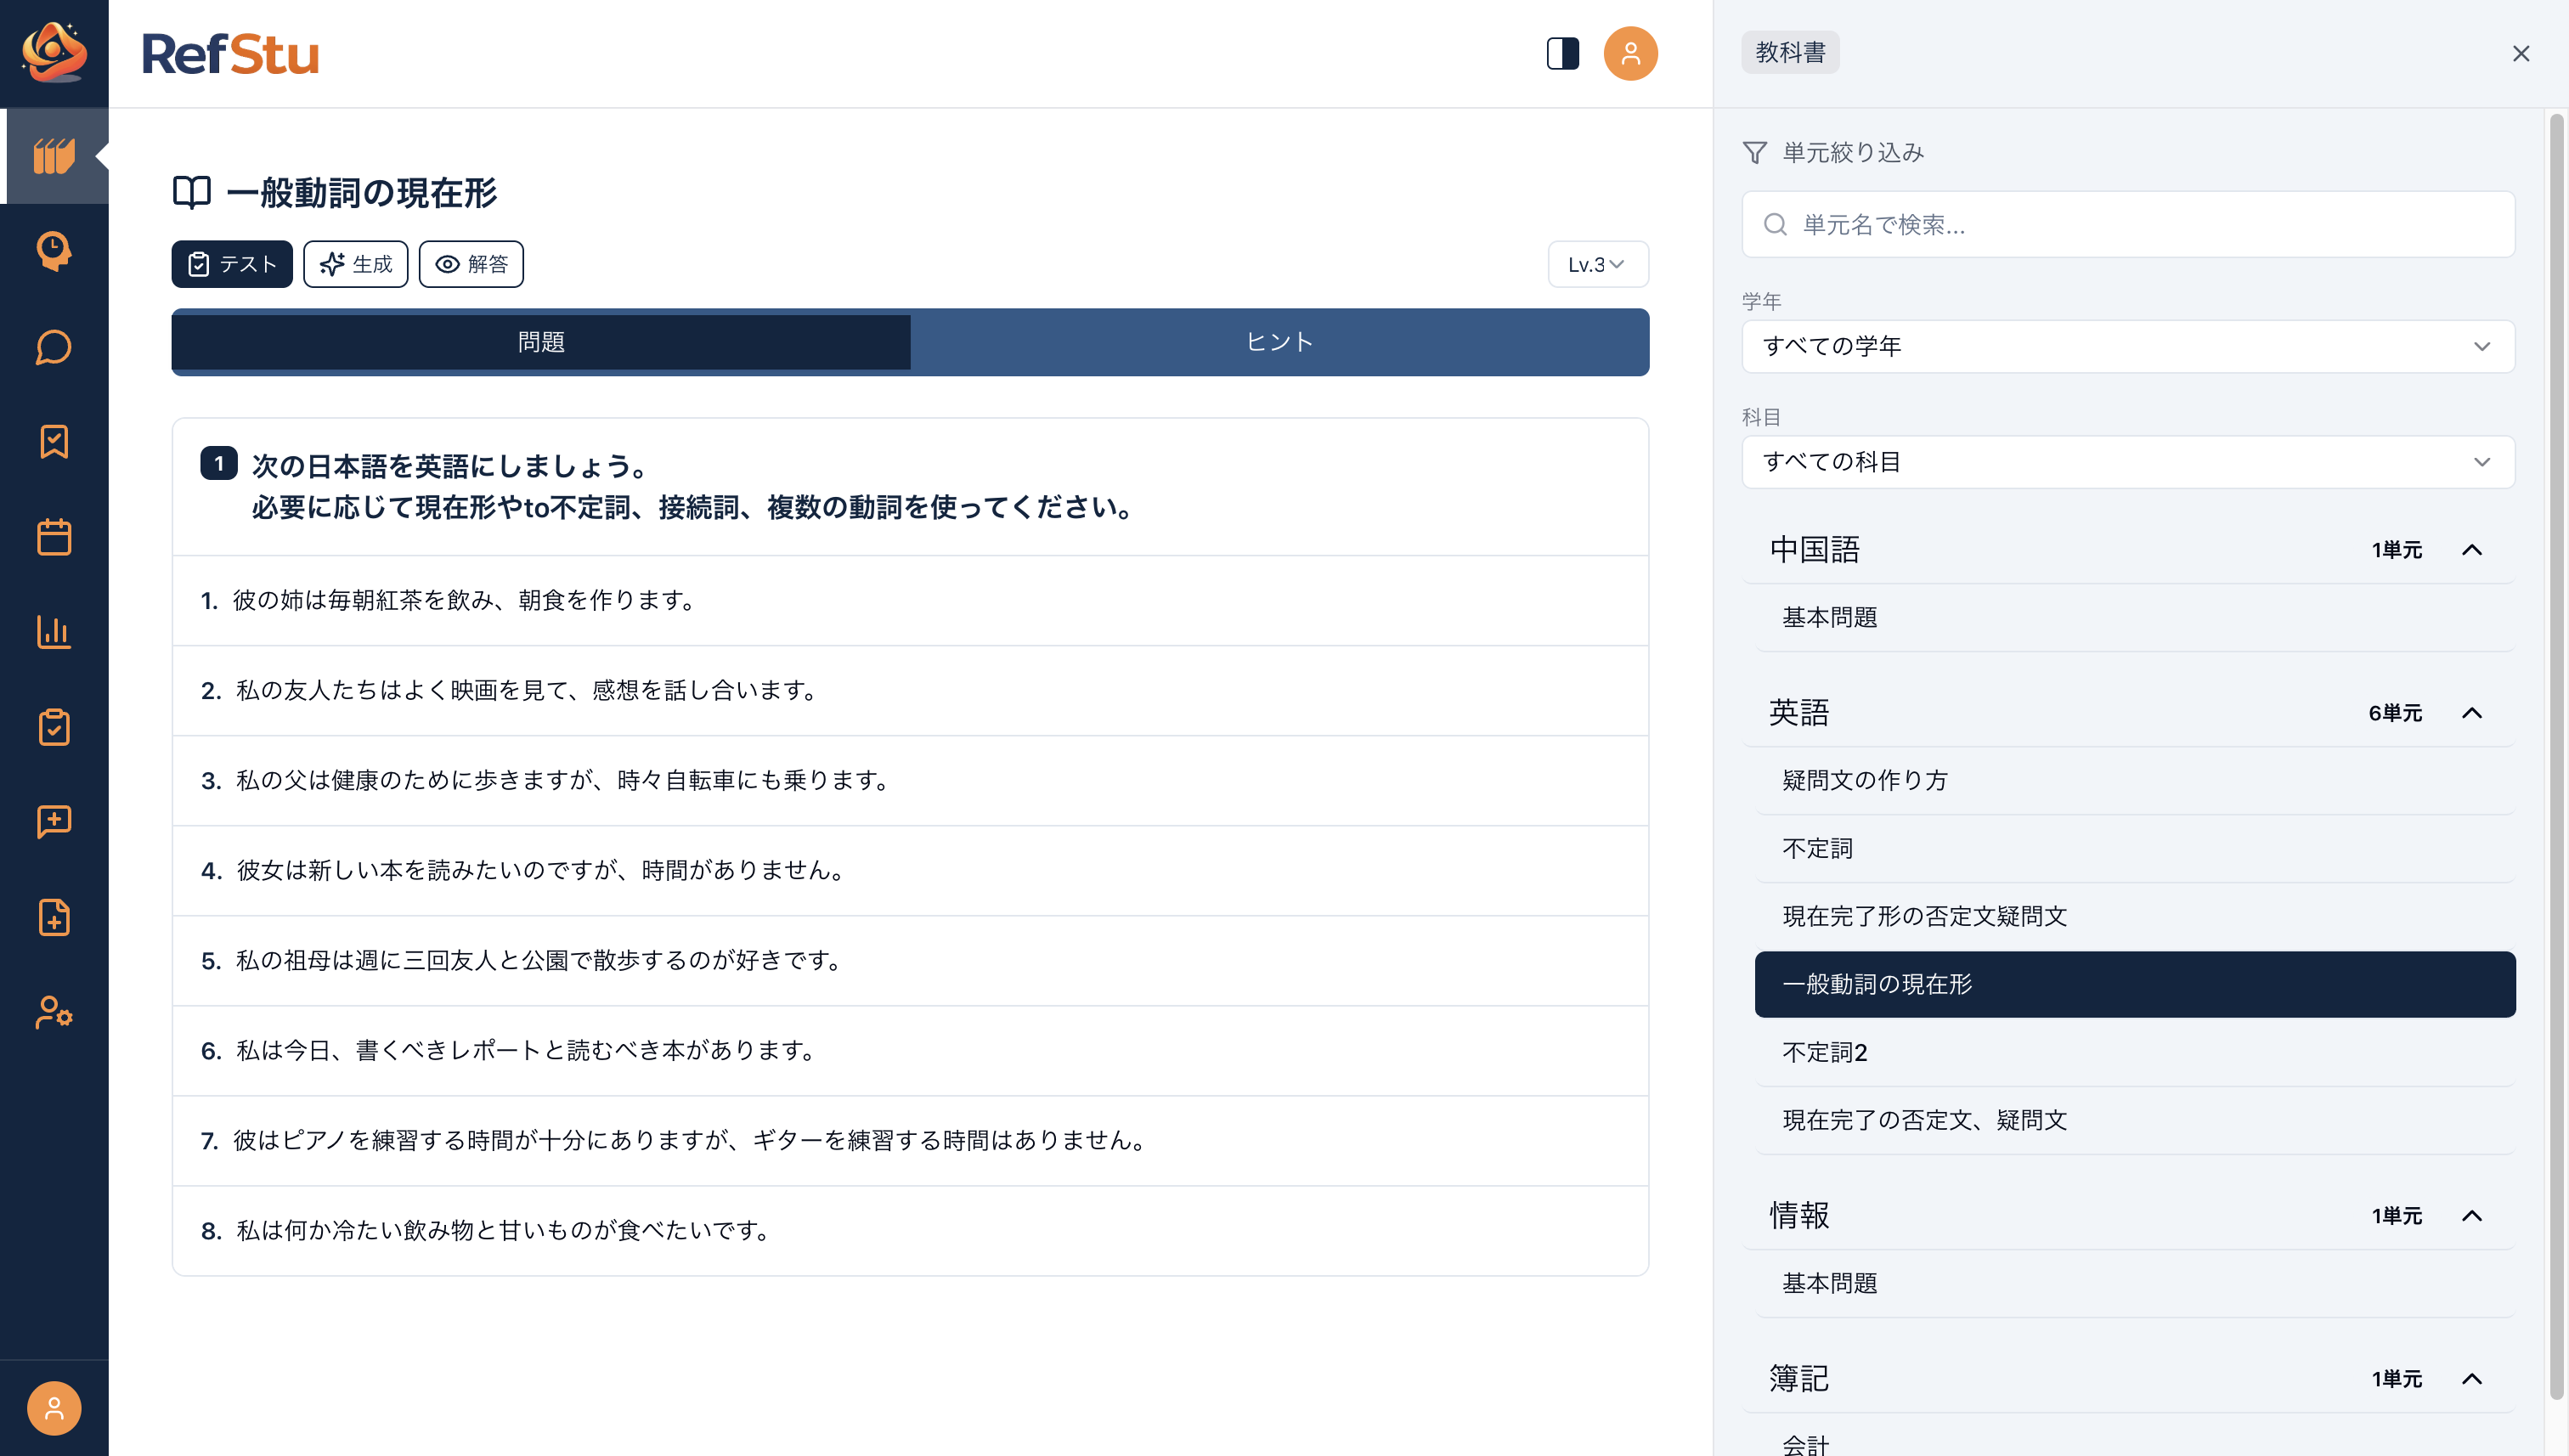Click question 7 彼はピアノを練習する時間

point(910,1140)
